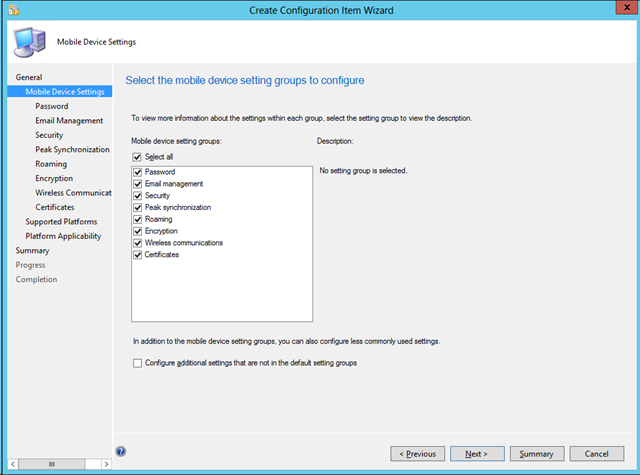The height and width of the screenshot is (475, 640).
Task: Uncheck the Password setting group checkbox
Action: [137, 172]
